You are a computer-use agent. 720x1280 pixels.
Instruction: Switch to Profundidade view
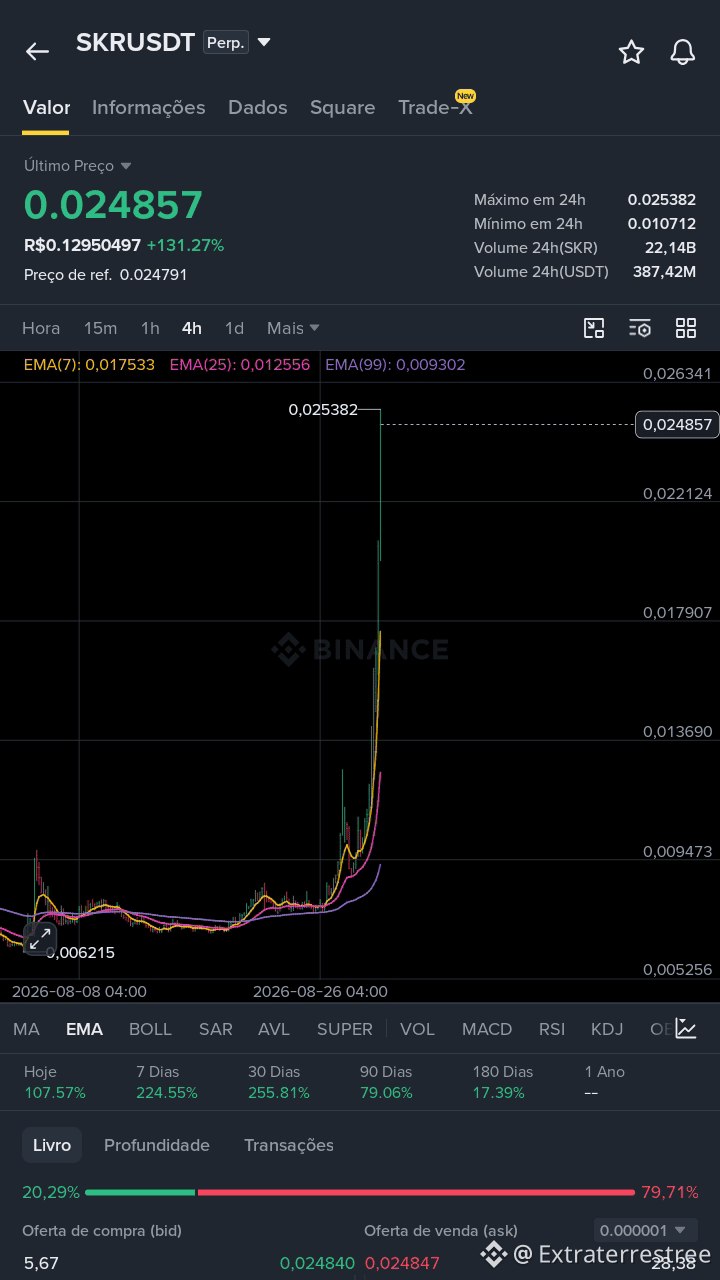coord(157,1145)
